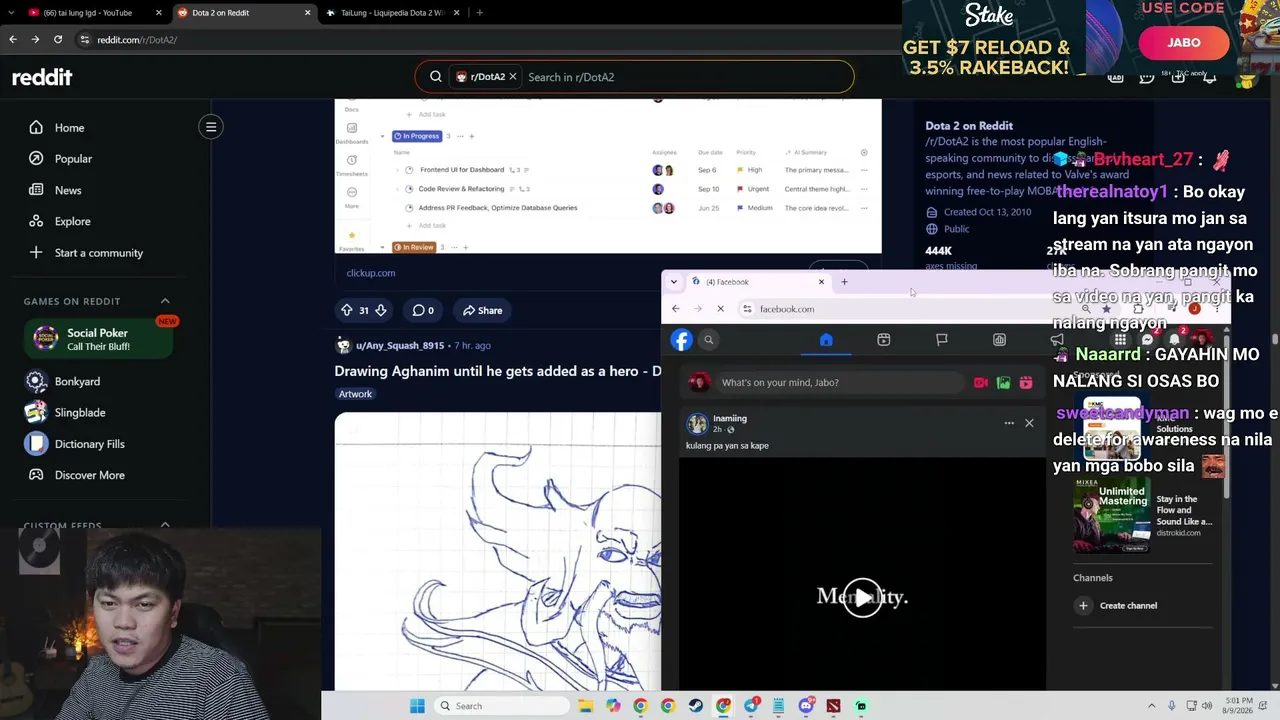The height and width of the screenshot is (720, 1280).
Task: Open the Unlimited Mastering distrokid ad
Action: (x=1144, y=514)
